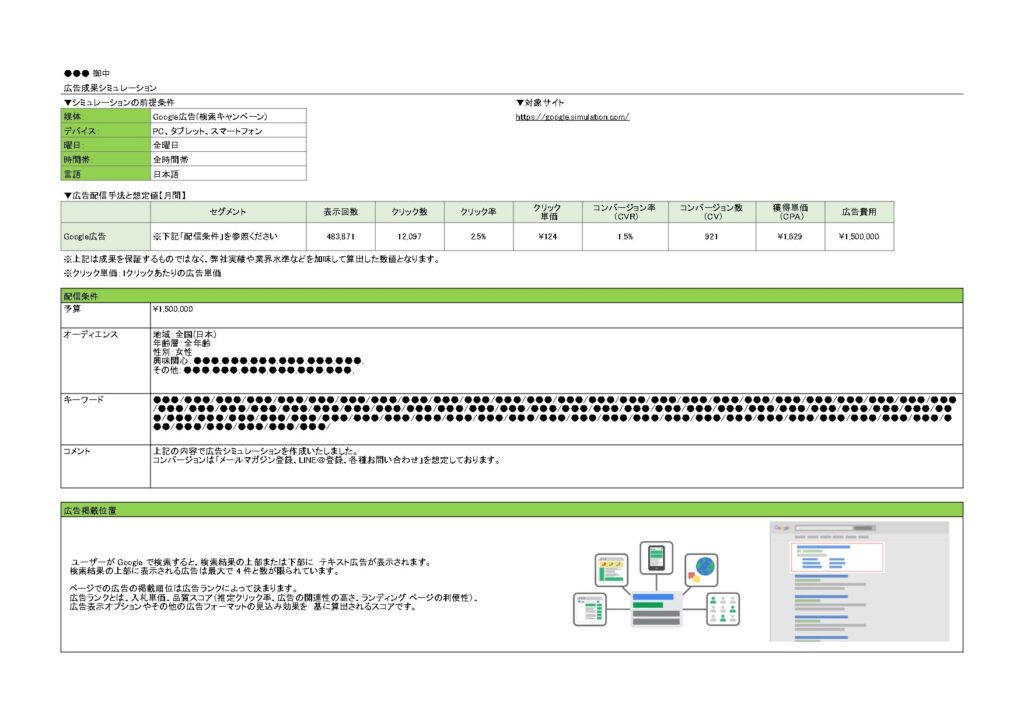Click the 'キーワード' row label
This screenshot has height=724, width=1024.
click(106, 418)
